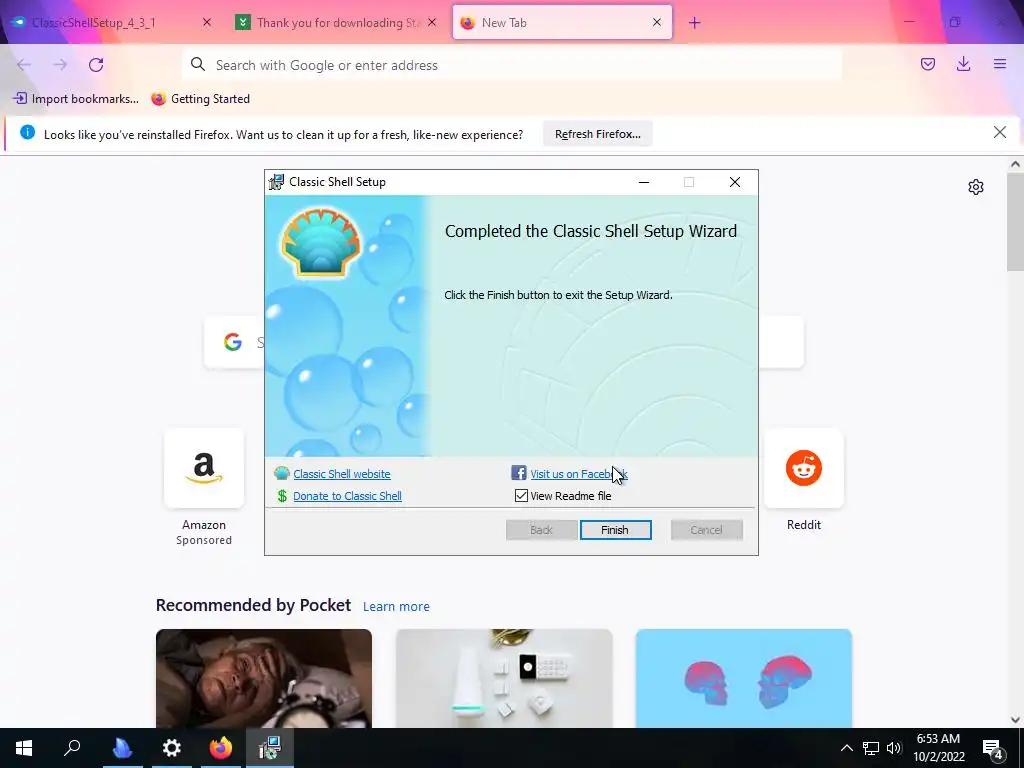Click the browser back arrow
This screenshot has height=768, width=1024.
(24, 65)
